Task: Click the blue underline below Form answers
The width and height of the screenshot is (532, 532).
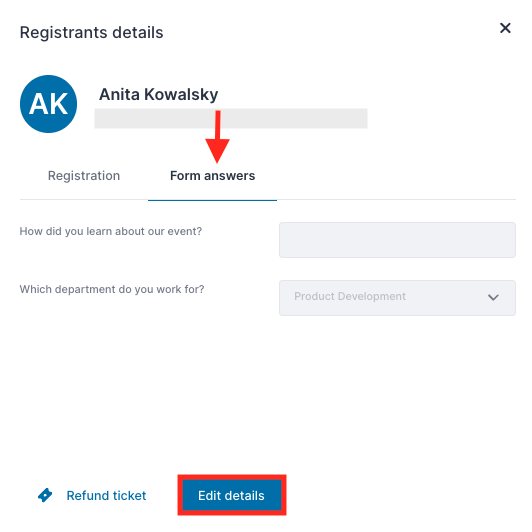Action: point(212,200)
